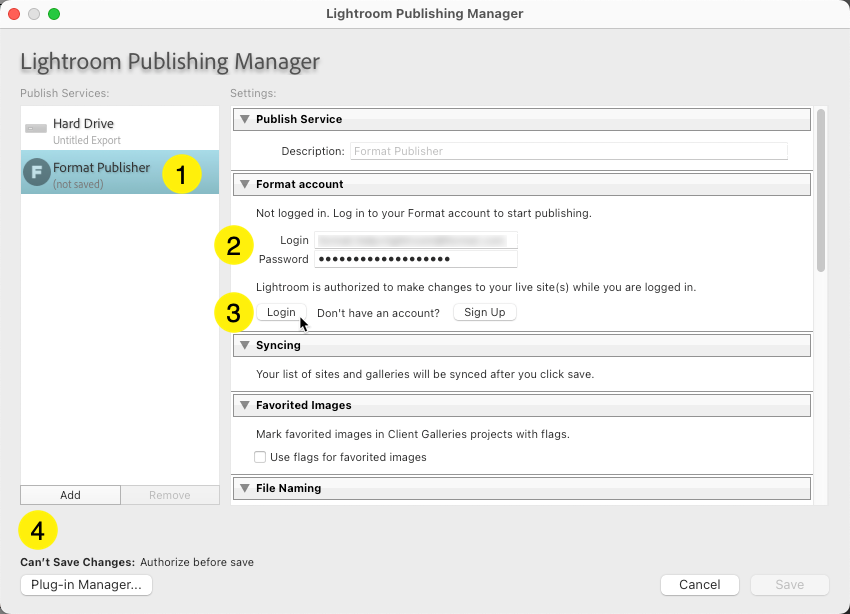Image resolution: width=850 pixels, height=614 pixels.
Task: Click the red window close button
Action: click(15, 14)
